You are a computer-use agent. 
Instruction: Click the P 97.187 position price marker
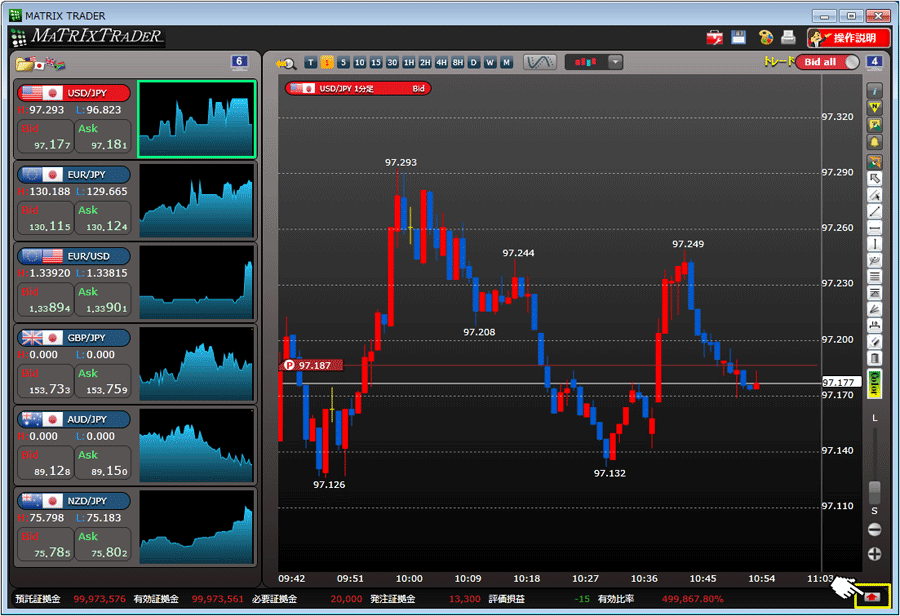(312, 365)
